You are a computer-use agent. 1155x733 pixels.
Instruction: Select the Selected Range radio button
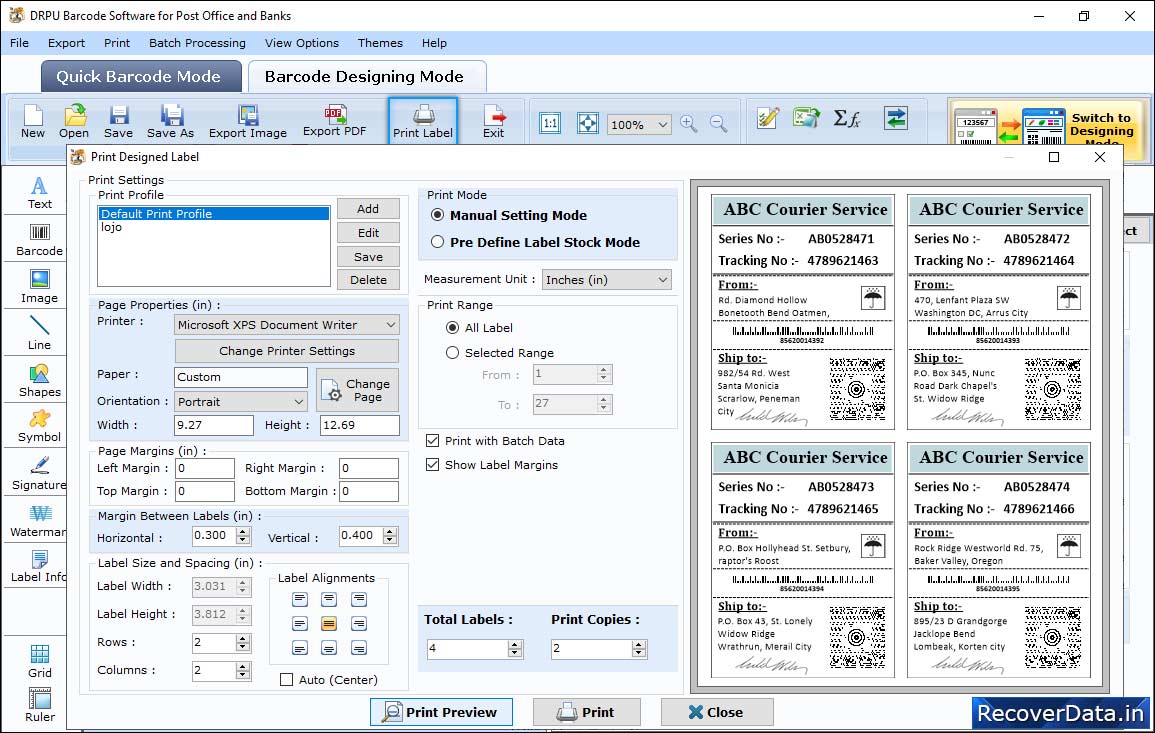pos(452,353)
